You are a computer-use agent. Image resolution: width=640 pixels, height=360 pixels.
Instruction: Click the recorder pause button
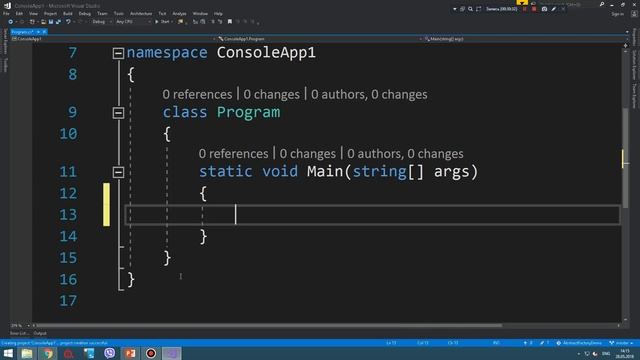[525, 9]
